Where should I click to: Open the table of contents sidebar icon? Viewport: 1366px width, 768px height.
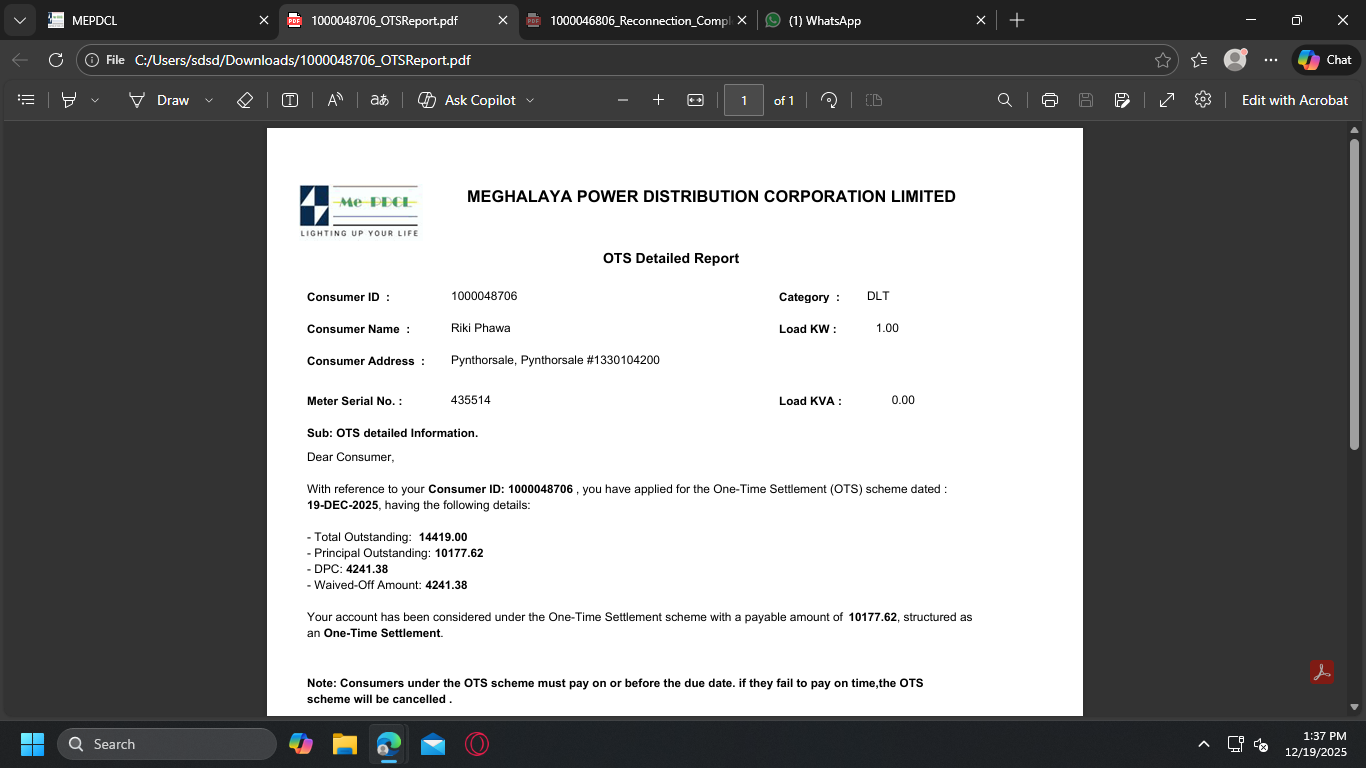click(x=27, y=100)
